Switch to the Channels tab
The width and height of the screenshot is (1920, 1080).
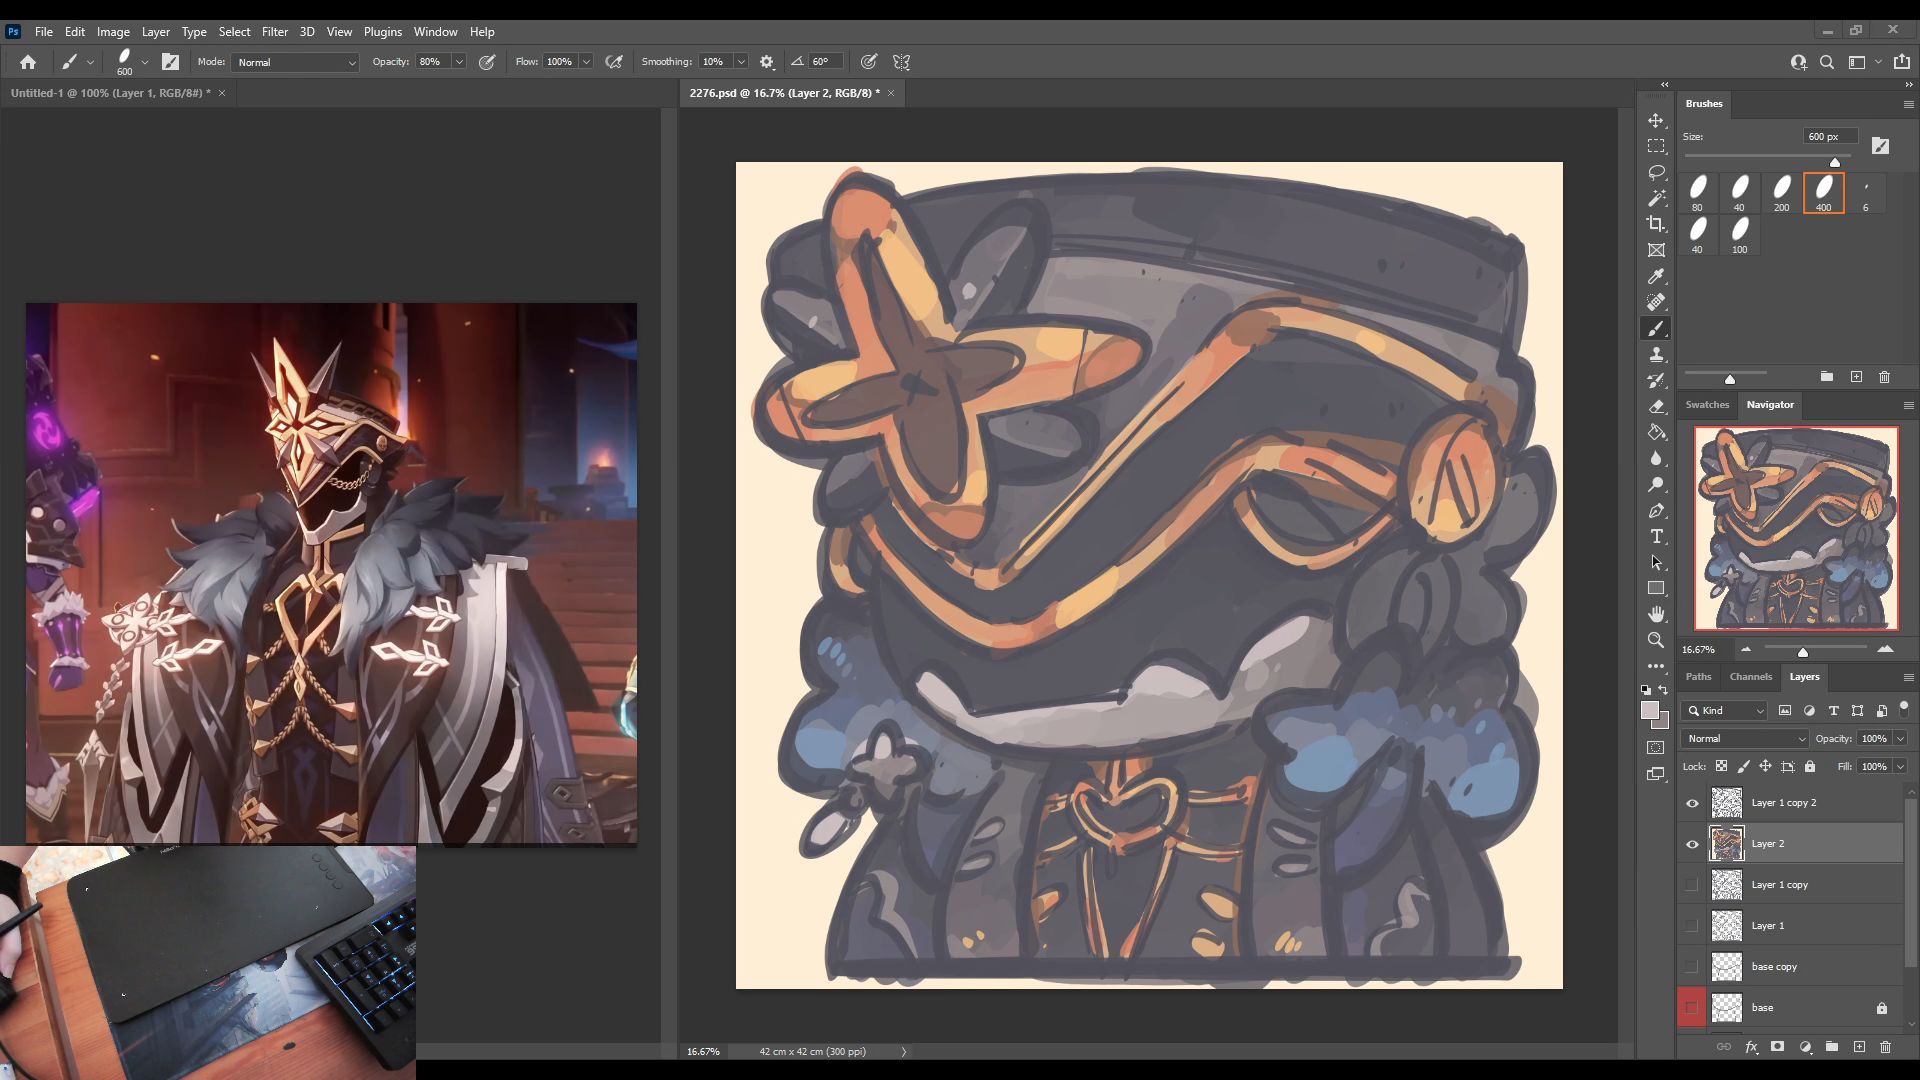[x=1750, y=677]
